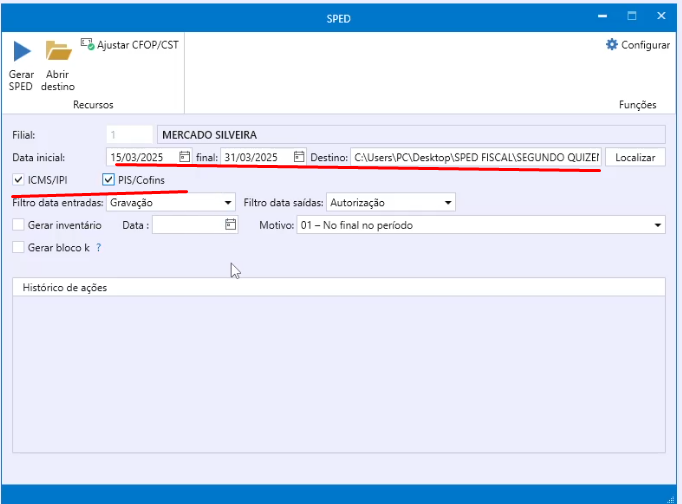The image size is (682, 504).
Task: Uncheck the ICMS/IPI checkbox
Action: point(19,180)
